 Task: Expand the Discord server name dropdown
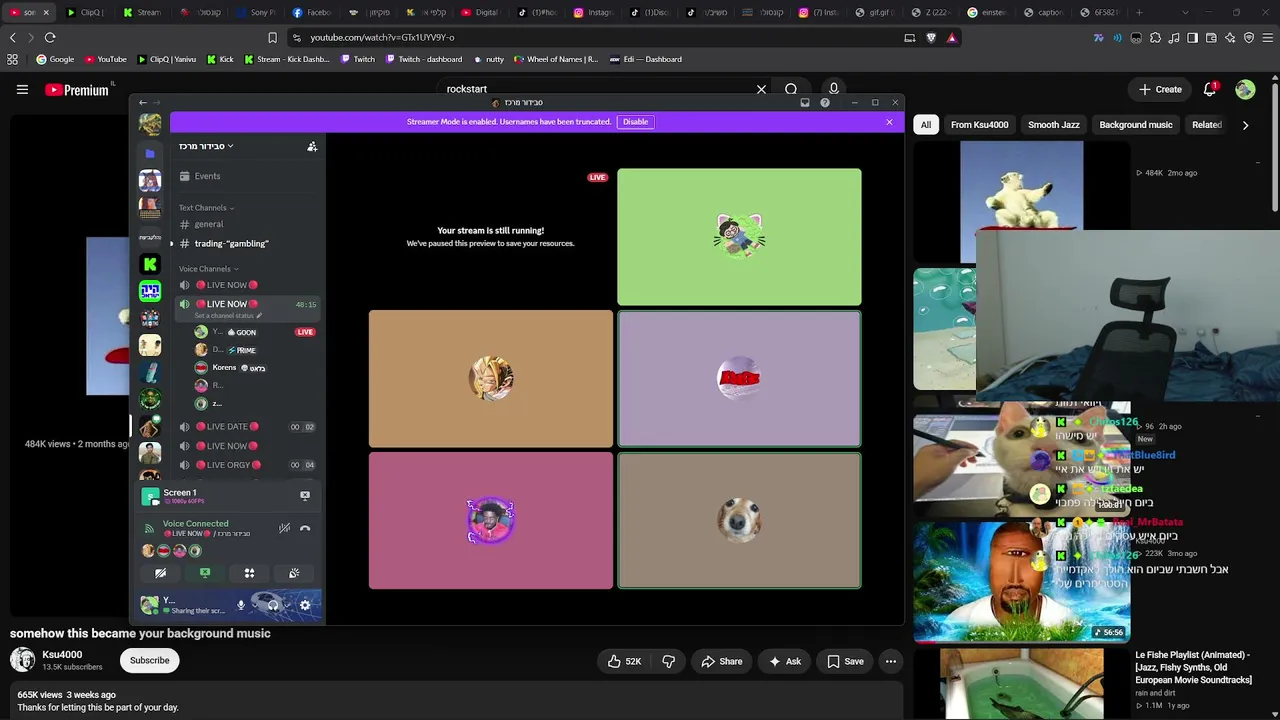click(206, 146)
